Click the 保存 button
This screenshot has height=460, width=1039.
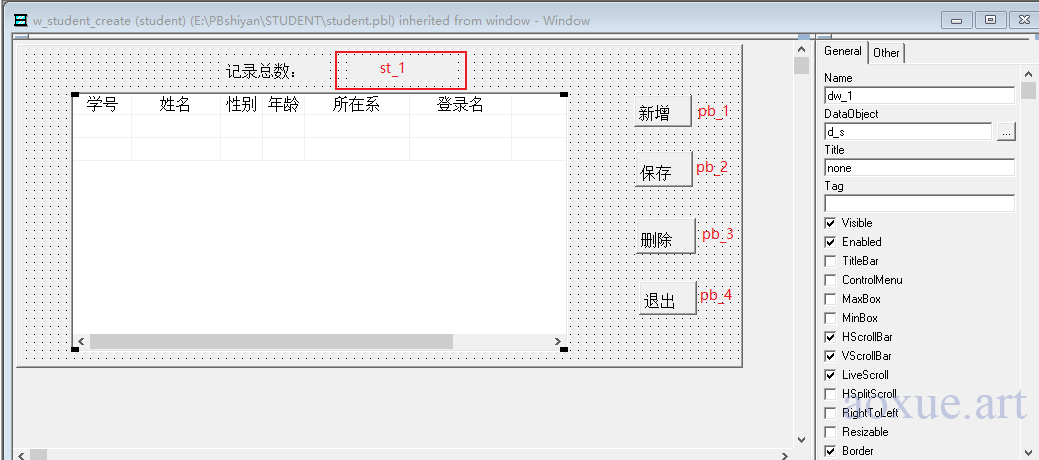pos(663,170)
